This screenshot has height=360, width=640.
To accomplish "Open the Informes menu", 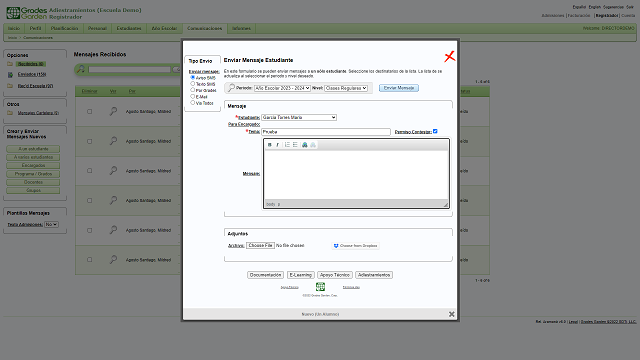I will (x=242, y=28).
